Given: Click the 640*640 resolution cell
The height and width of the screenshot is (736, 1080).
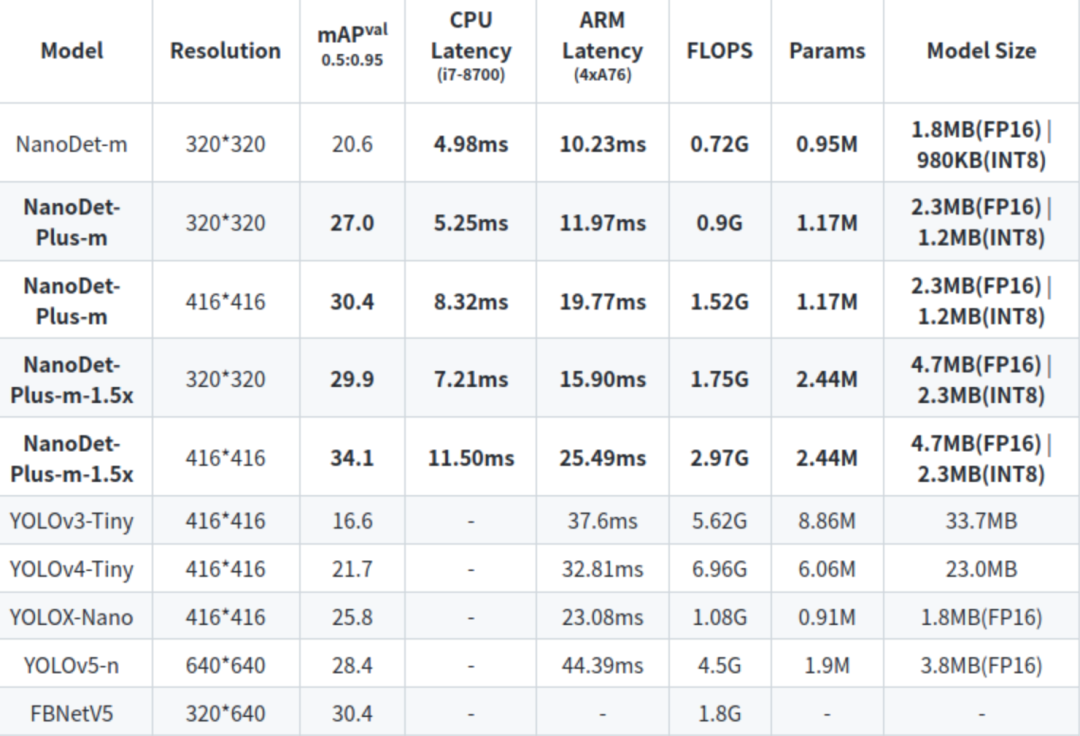Looking at the screenshot, I should 225,665.
